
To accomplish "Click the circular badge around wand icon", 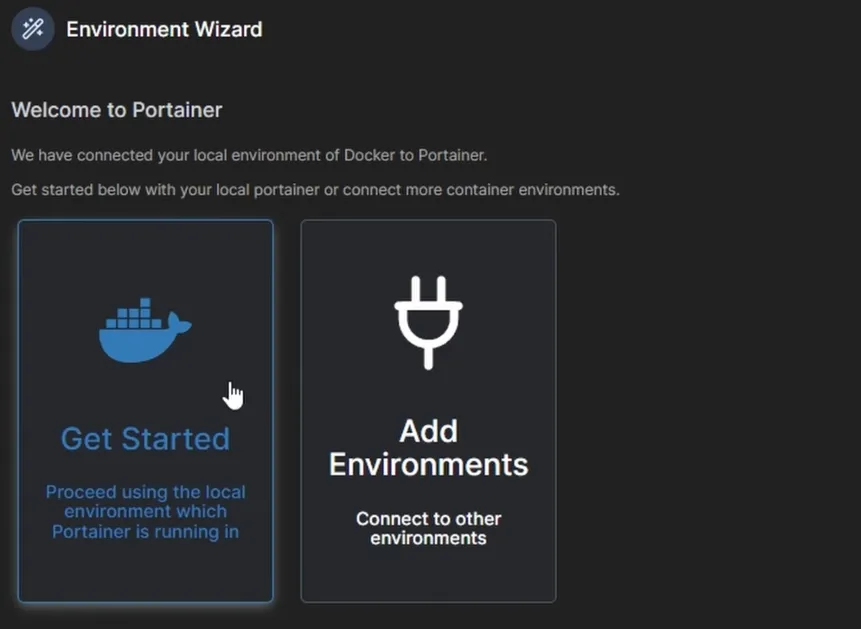I will 32,29.
